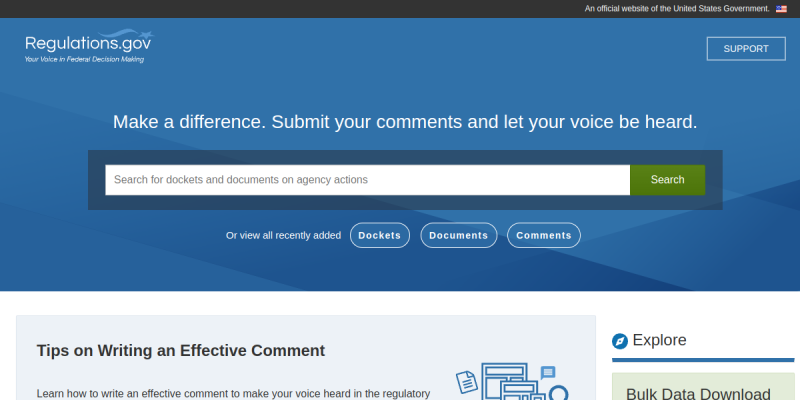This screenshot has height=400, width=800.
Task: Focus the dockets and documents search field
Action: (x=367, y=180)
